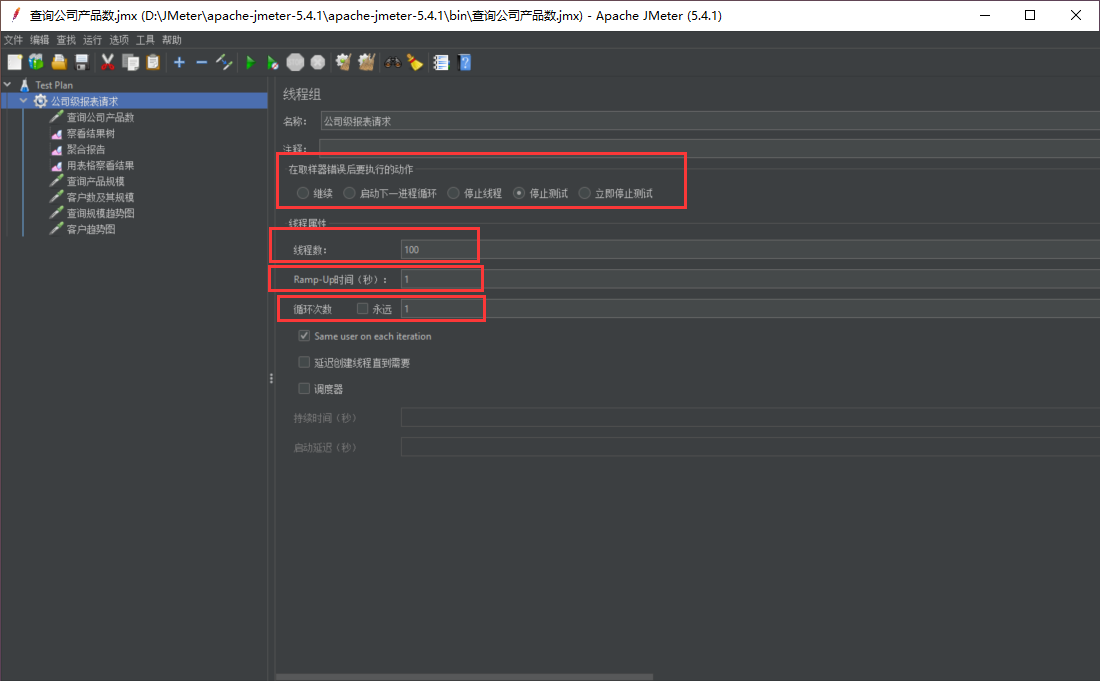The height and width of the screenshot is (681, 1100).
Task: Collapse the 公司级报表请求 thread group node
Action: pos(23,101)
